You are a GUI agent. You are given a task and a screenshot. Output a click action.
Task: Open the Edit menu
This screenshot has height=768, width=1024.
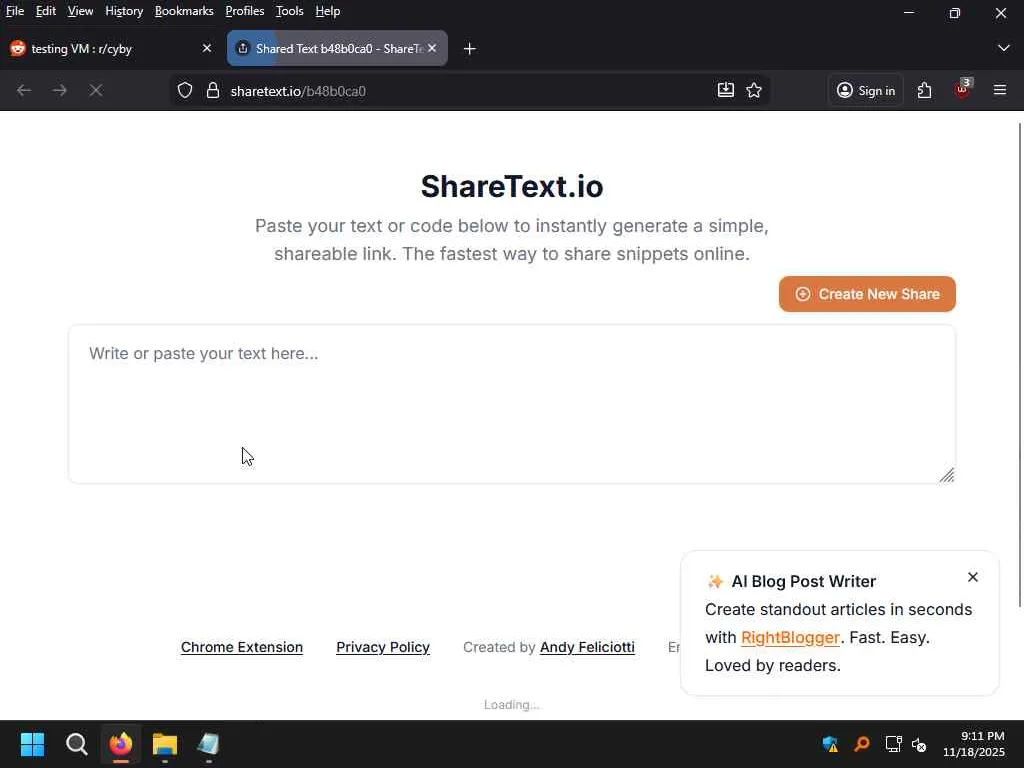[x=46, y=11]
